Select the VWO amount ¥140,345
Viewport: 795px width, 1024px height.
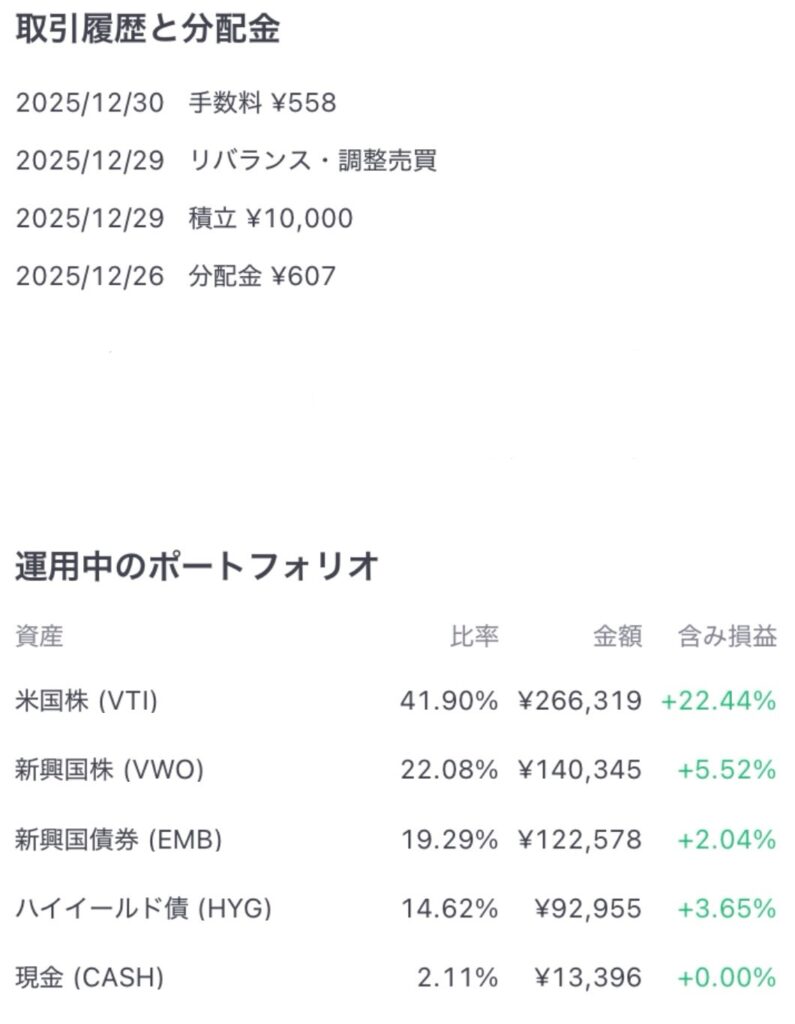(580, 771)
